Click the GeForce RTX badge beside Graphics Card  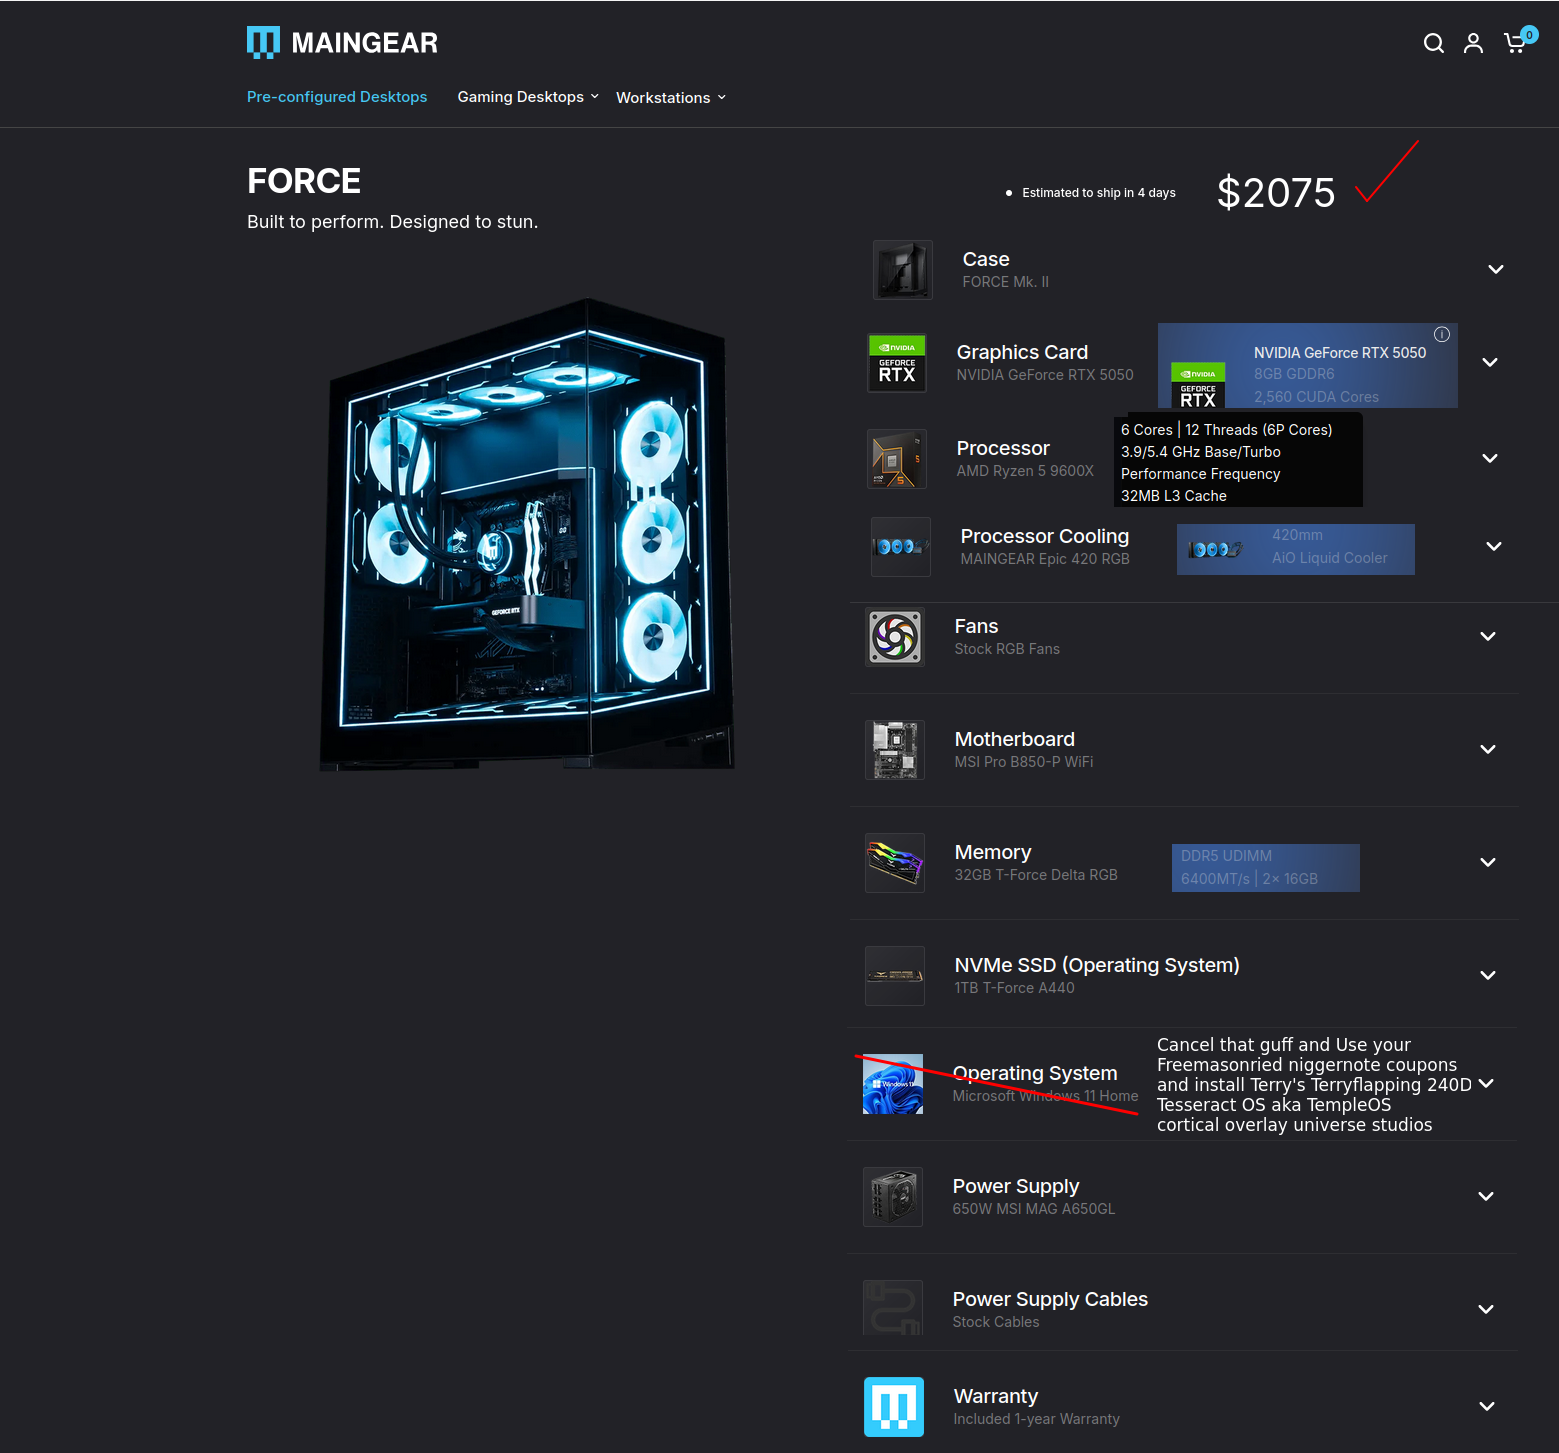pos(897,362)
